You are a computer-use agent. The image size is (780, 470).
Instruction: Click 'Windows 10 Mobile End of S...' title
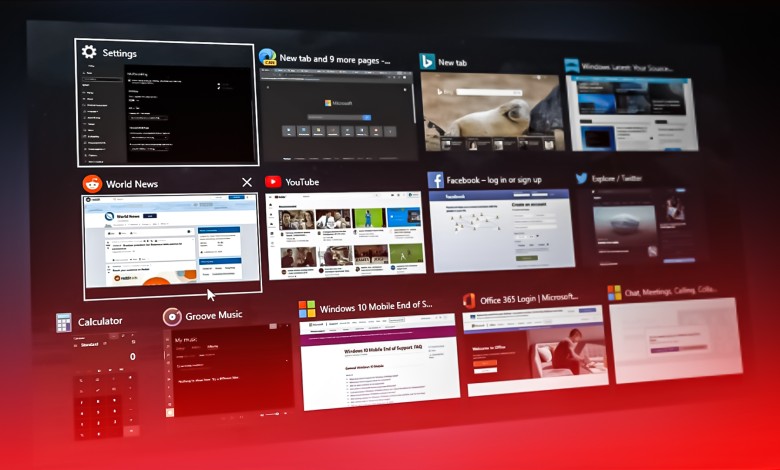[376, 307]
